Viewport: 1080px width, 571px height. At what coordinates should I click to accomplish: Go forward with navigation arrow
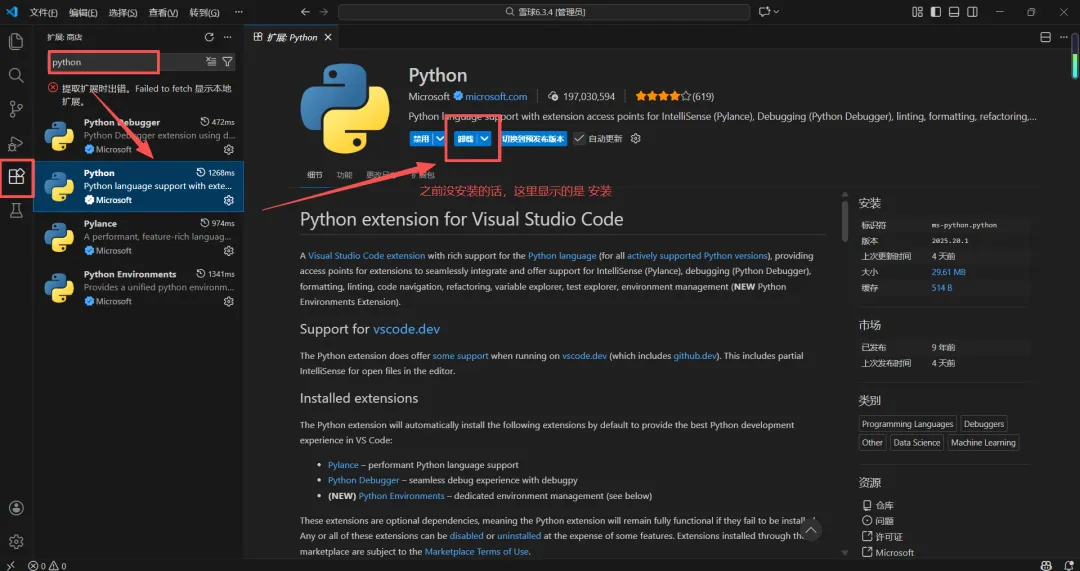[324, 12]
